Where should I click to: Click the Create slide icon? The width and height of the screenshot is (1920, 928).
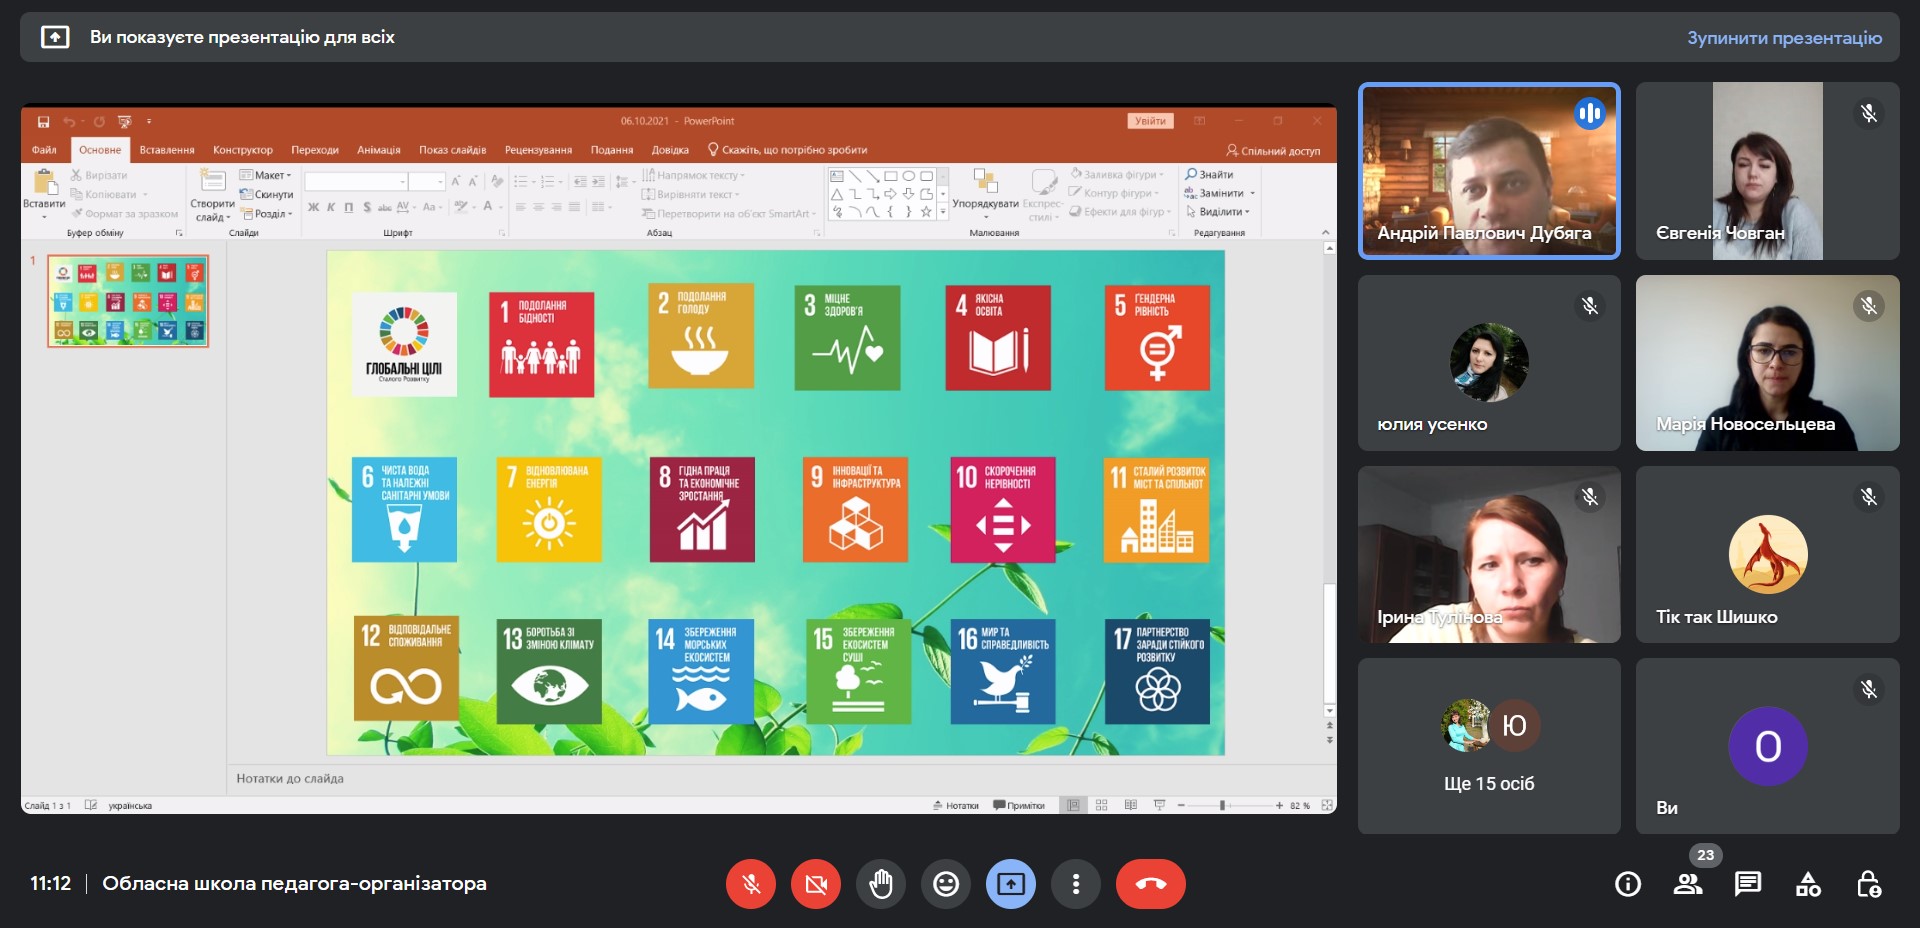212,181
